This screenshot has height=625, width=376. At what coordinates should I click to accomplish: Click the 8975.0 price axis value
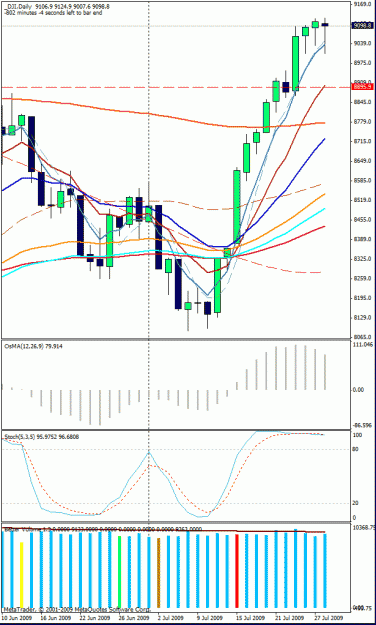click(363, 63)
